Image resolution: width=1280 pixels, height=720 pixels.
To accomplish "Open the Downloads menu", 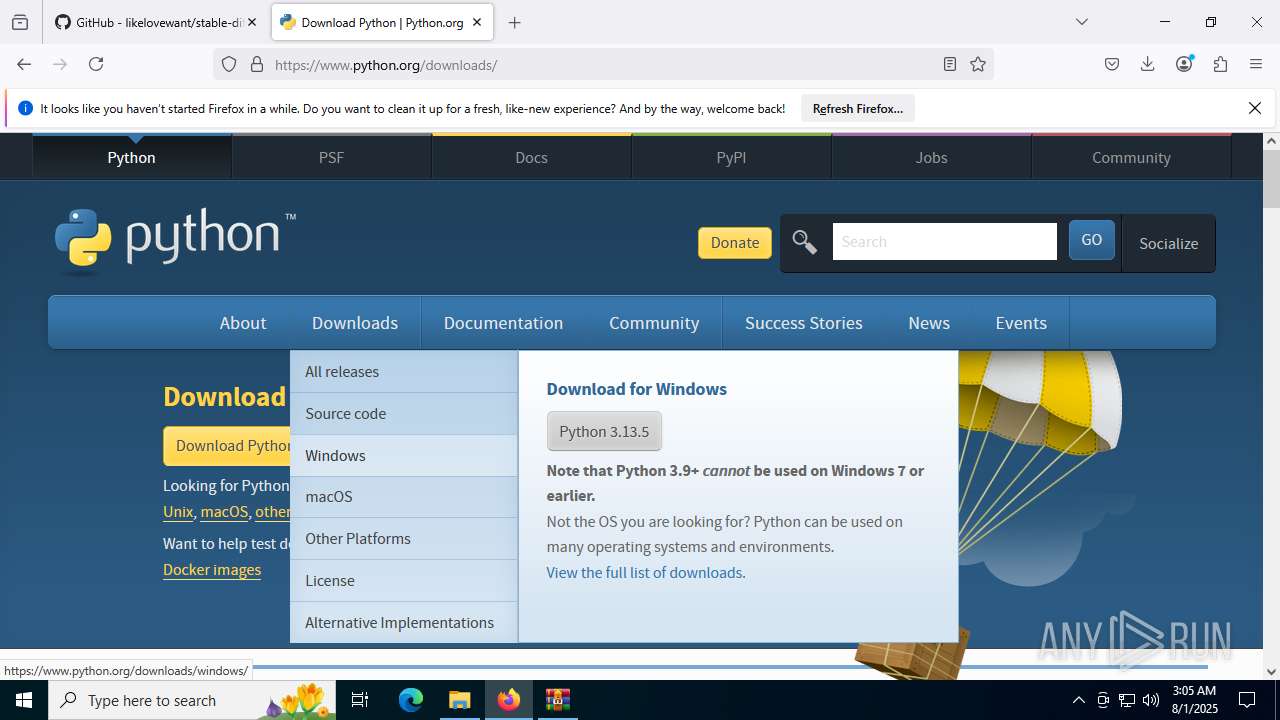I will (x=355, y=323).
